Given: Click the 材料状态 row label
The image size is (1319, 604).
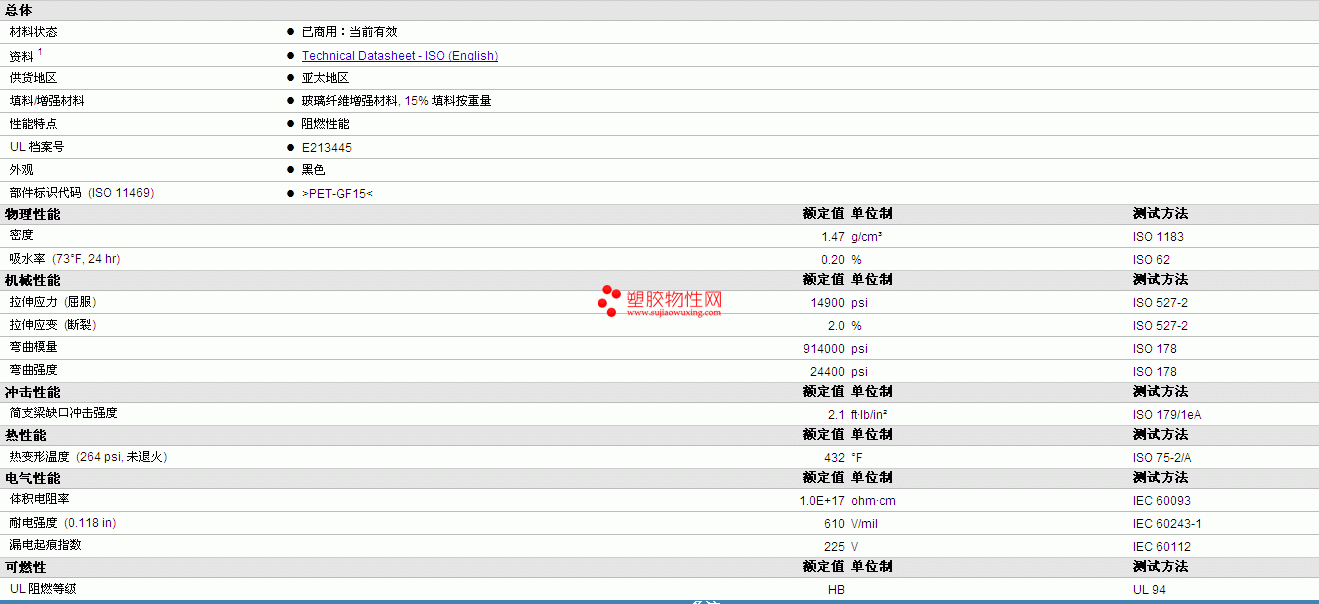Looking at the screenshot, I should coord(33,32).
